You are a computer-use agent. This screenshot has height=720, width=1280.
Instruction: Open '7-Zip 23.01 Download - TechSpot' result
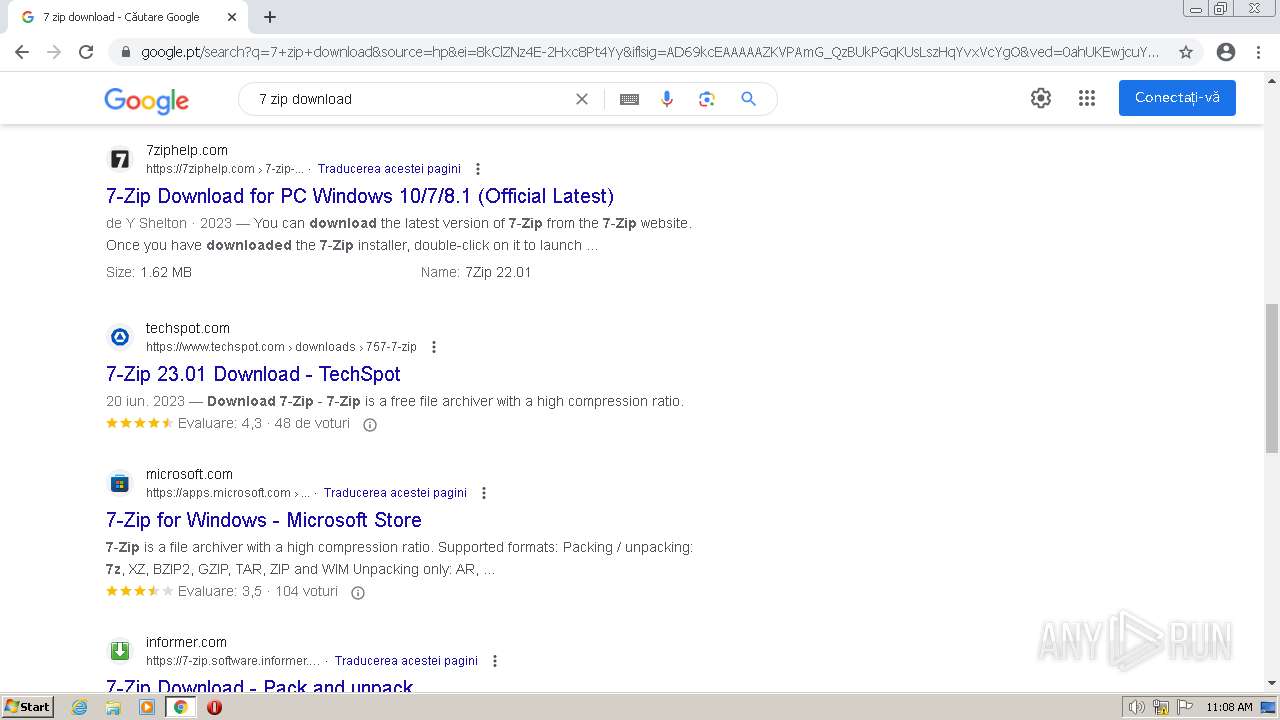pos(253,374)
